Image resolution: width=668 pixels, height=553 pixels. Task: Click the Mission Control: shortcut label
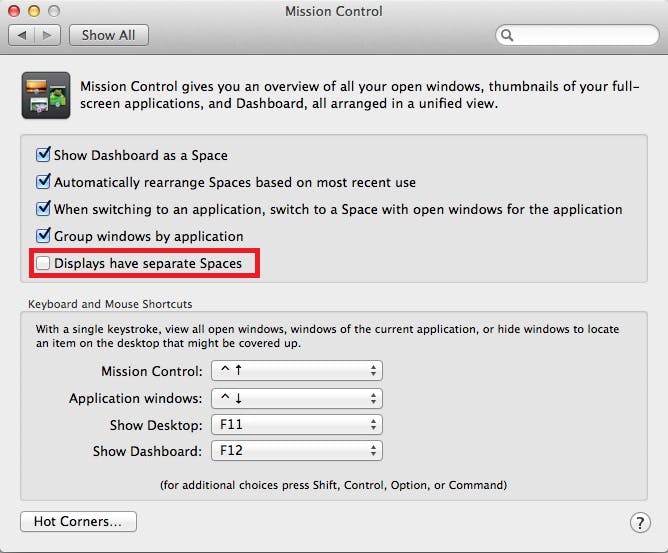[x=152, y=371]
